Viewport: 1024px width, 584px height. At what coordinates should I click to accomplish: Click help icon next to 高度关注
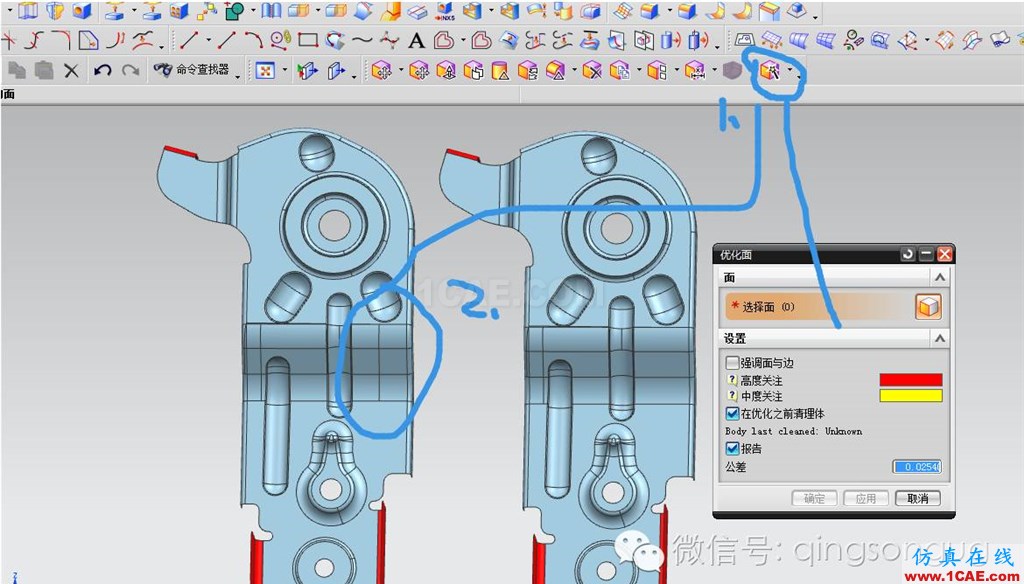[x=732, y=380]
